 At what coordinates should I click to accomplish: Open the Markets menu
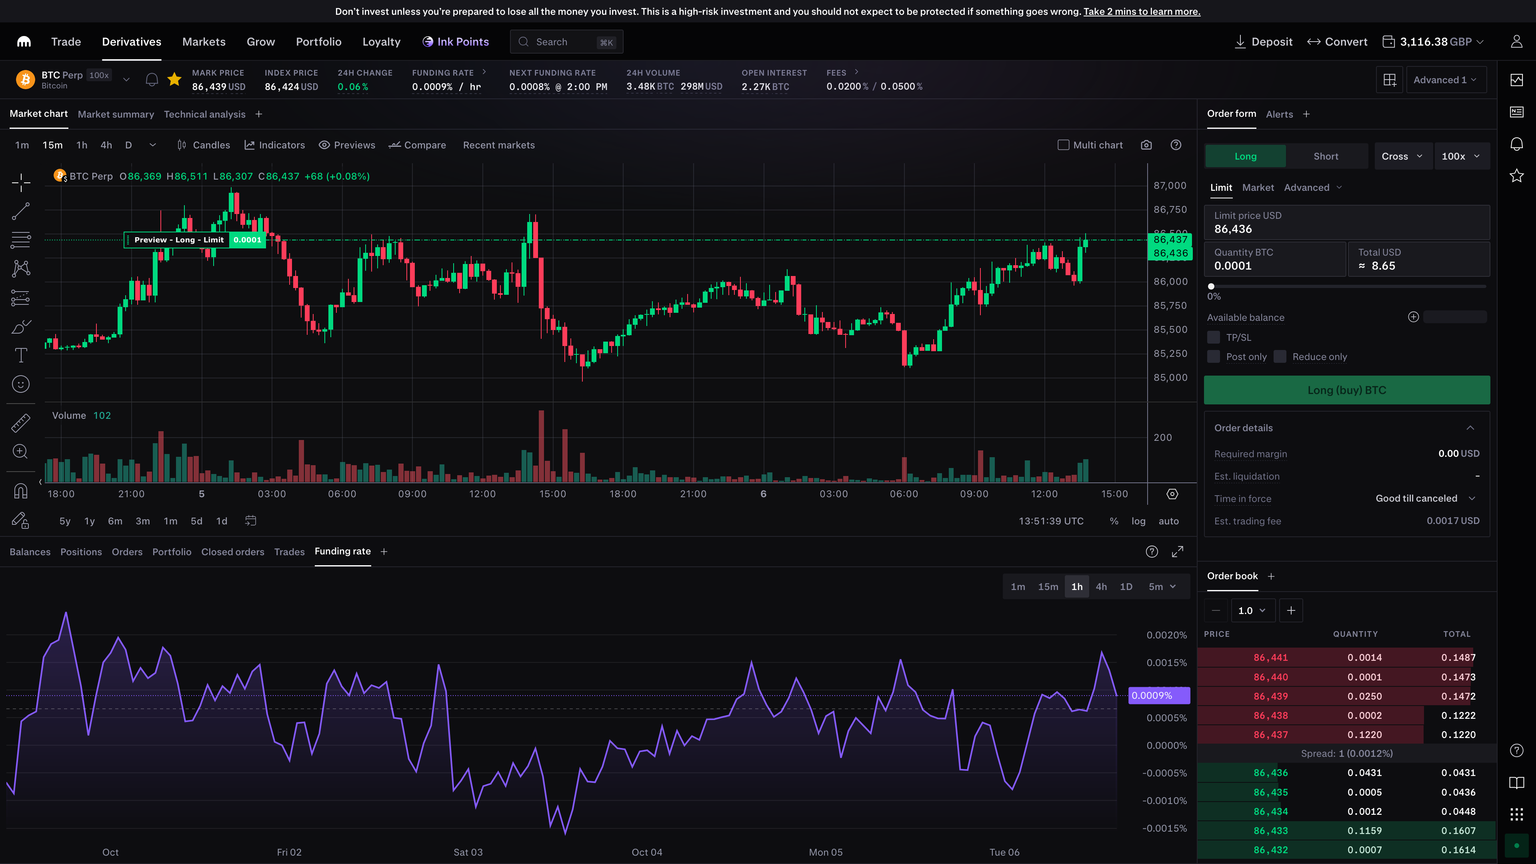[x=204, y=42]
